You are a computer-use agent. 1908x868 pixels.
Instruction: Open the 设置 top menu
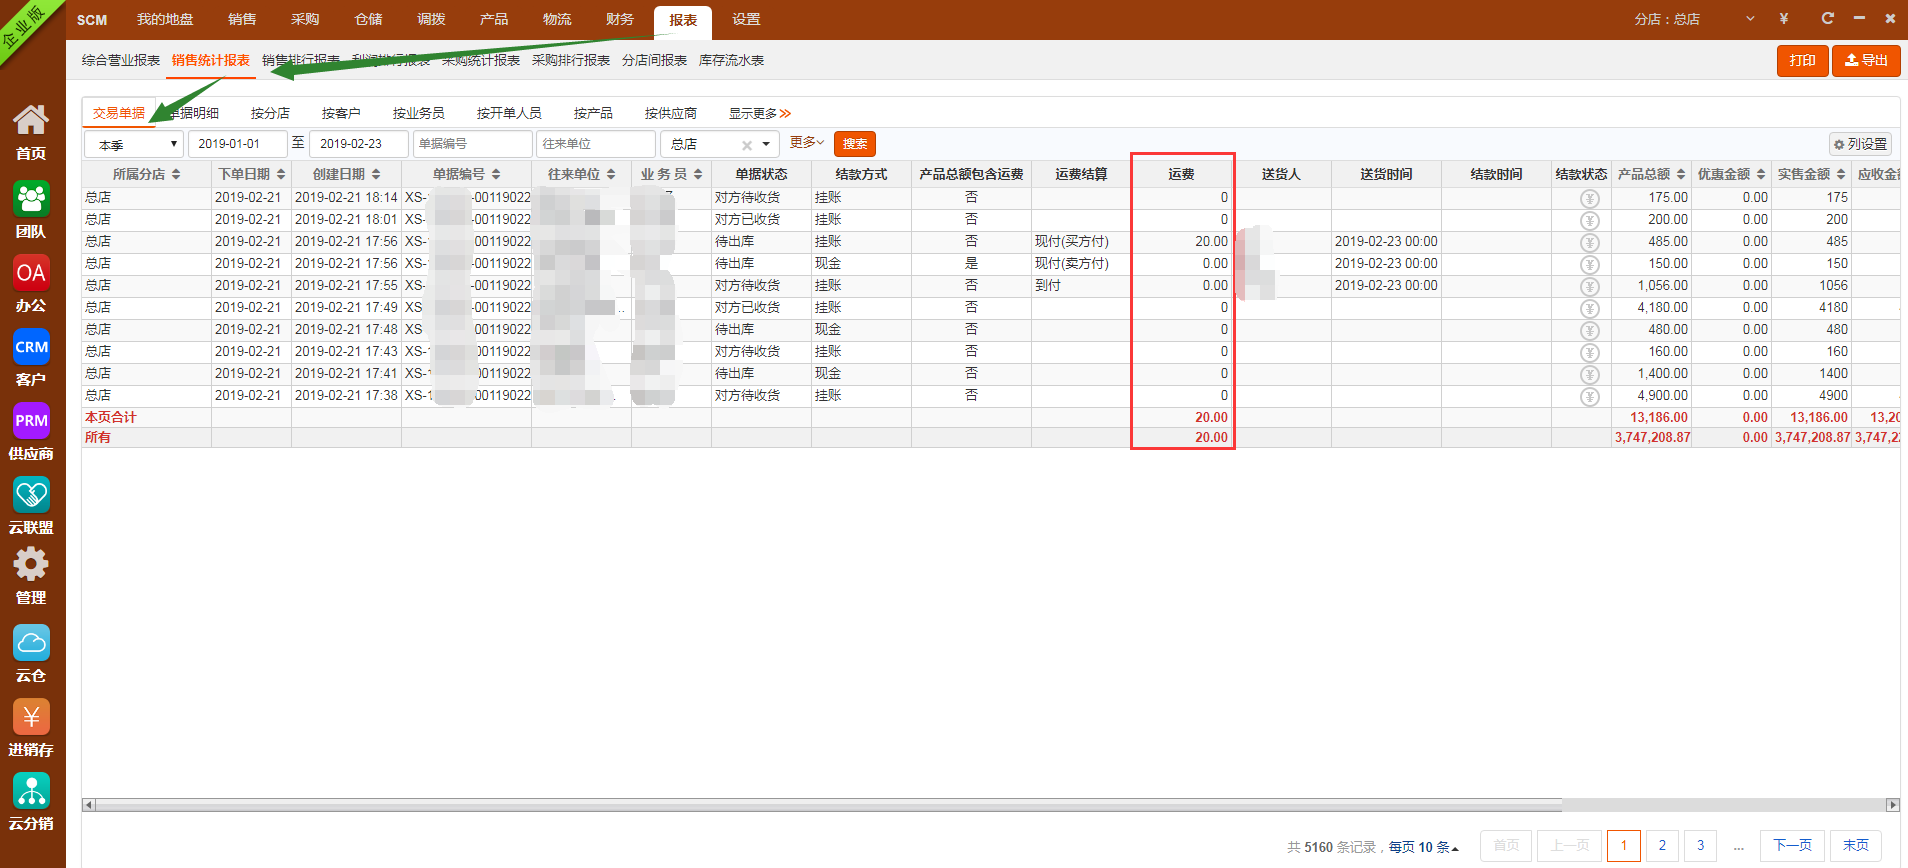[x=746, y=19]
